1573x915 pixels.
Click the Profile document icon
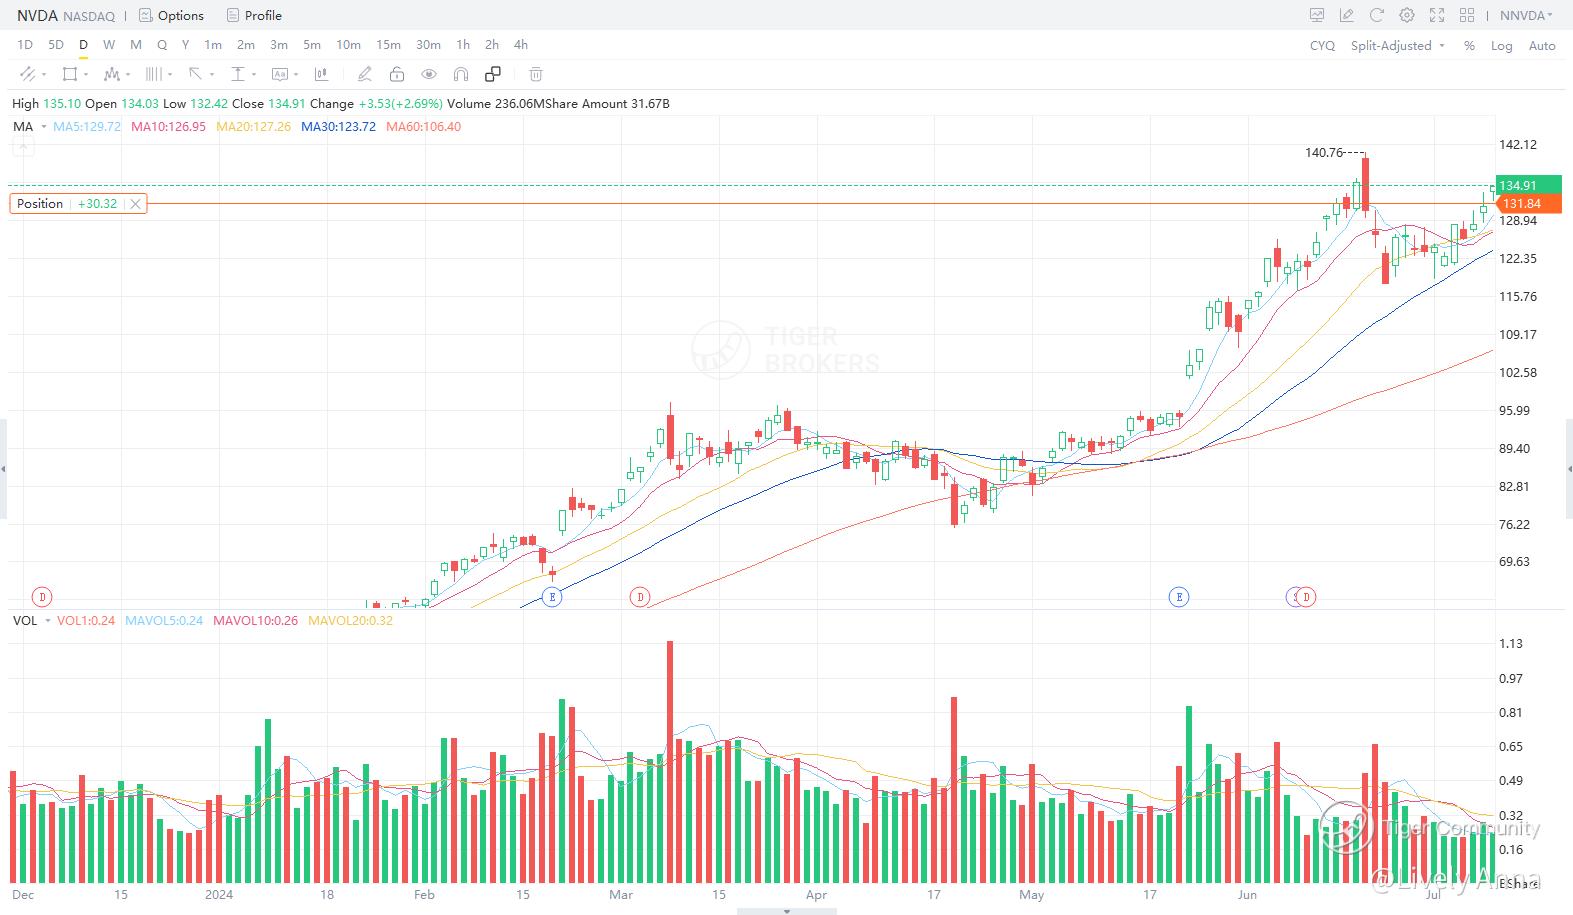tap(233, 15)
